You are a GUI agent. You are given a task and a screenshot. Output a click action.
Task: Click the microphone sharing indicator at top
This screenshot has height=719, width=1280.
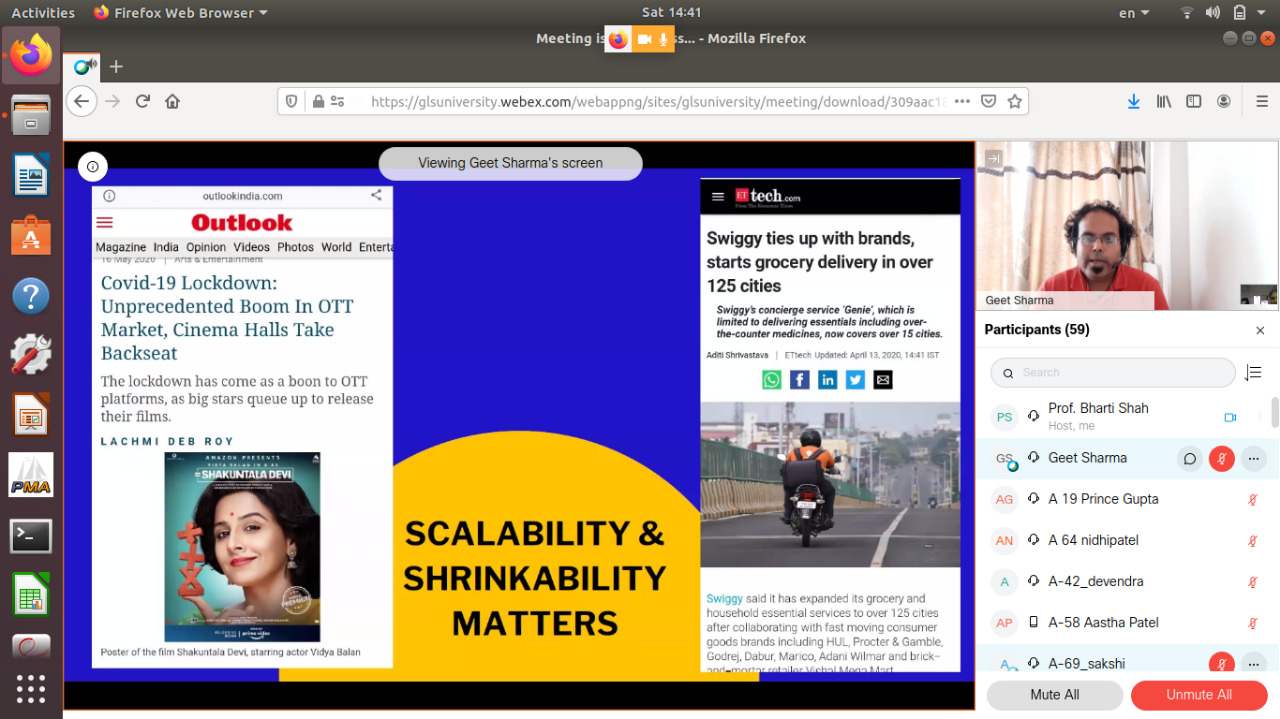coord(663,39)
